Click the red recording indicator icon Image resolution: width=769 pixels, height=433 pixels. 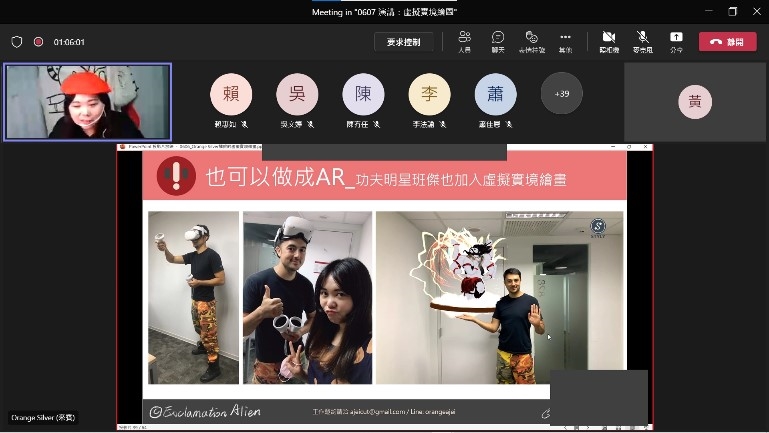[x=38, y=42]
